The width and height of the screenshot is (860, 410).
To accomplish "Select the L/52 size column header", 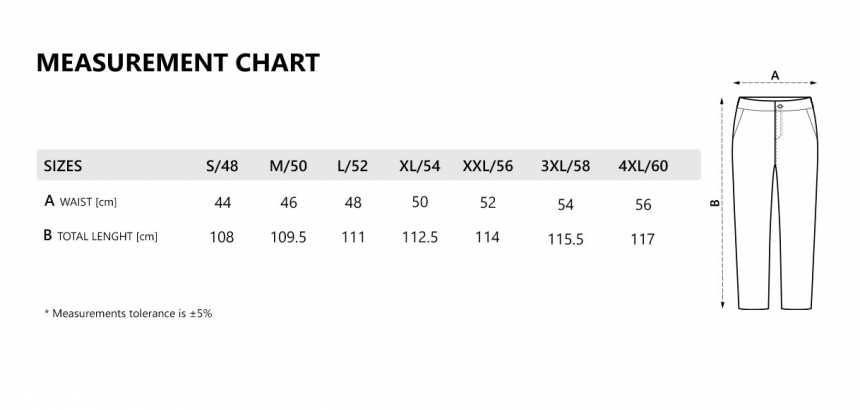I will 353,166.
